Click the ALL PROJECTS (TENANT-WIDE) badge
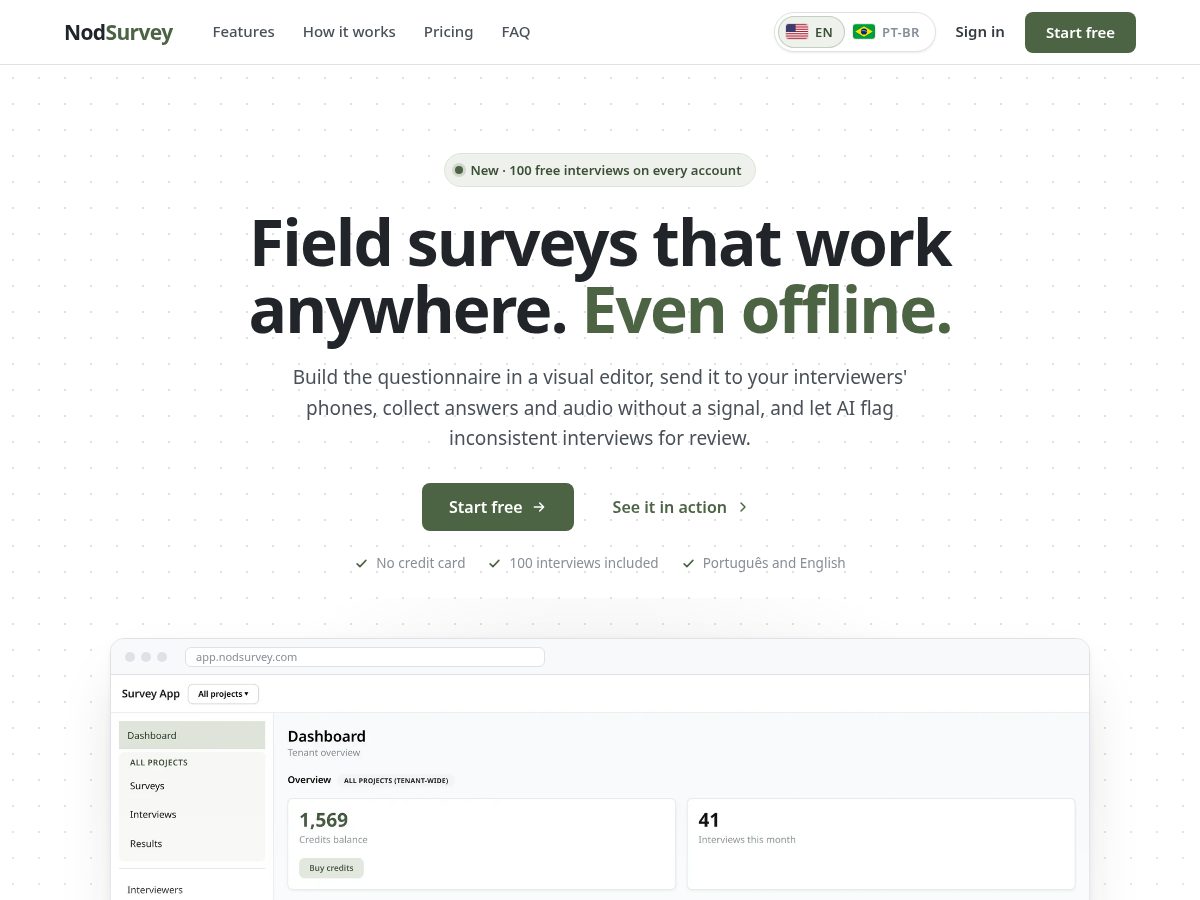Image resolution: width=1200 pixels, height=900 pixels. click(x=396, y=780)
